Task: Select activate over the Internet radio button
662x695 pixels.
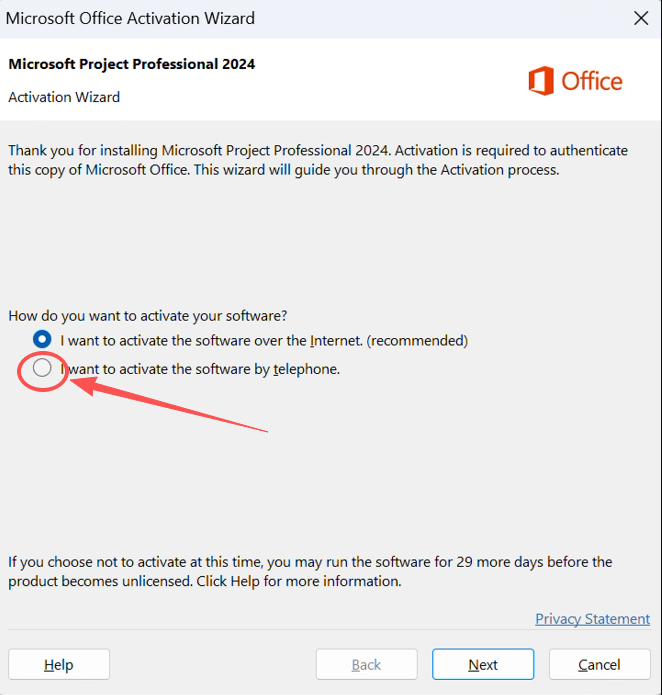Action: click(42, 340)
